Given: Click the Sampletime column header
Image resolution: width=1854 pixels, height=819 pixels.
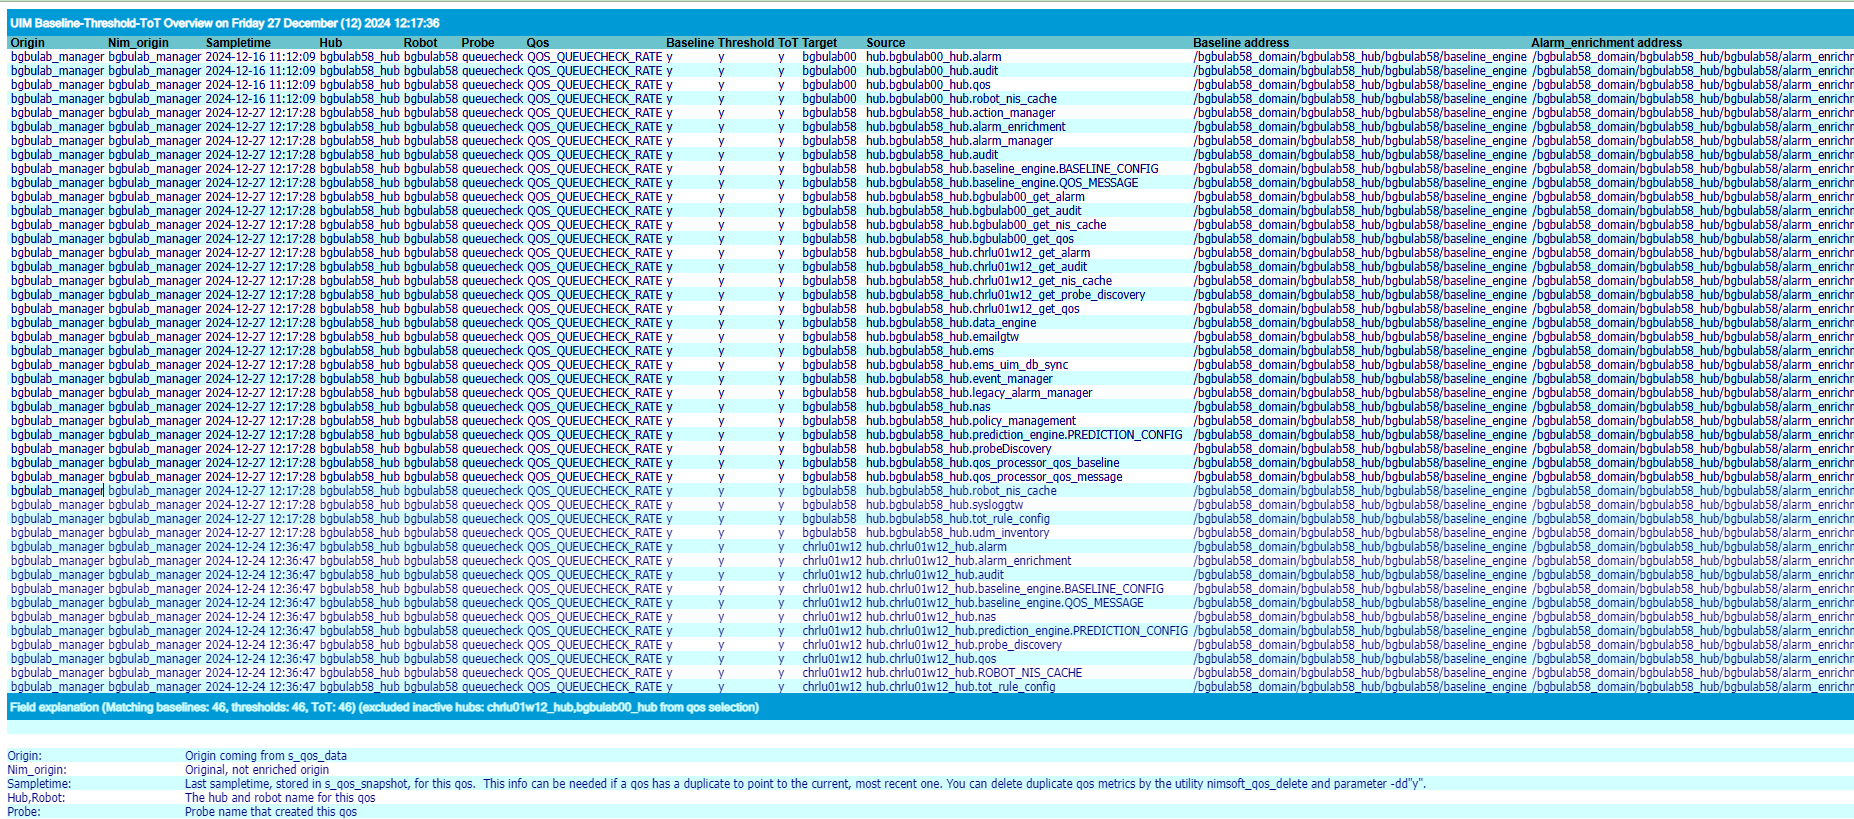Looking at the screenshot, I should pyautogui.click(x=238, y=43).
